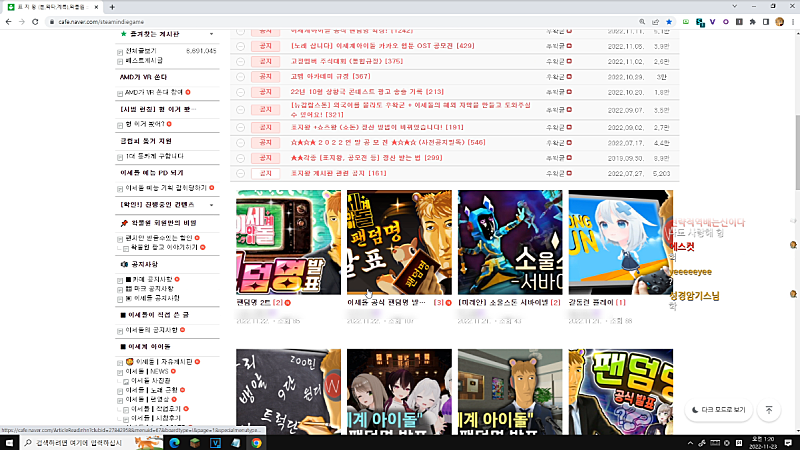Click the scroll-to-top arrow button
Screen dimensions: 800x450
point(769,410)
